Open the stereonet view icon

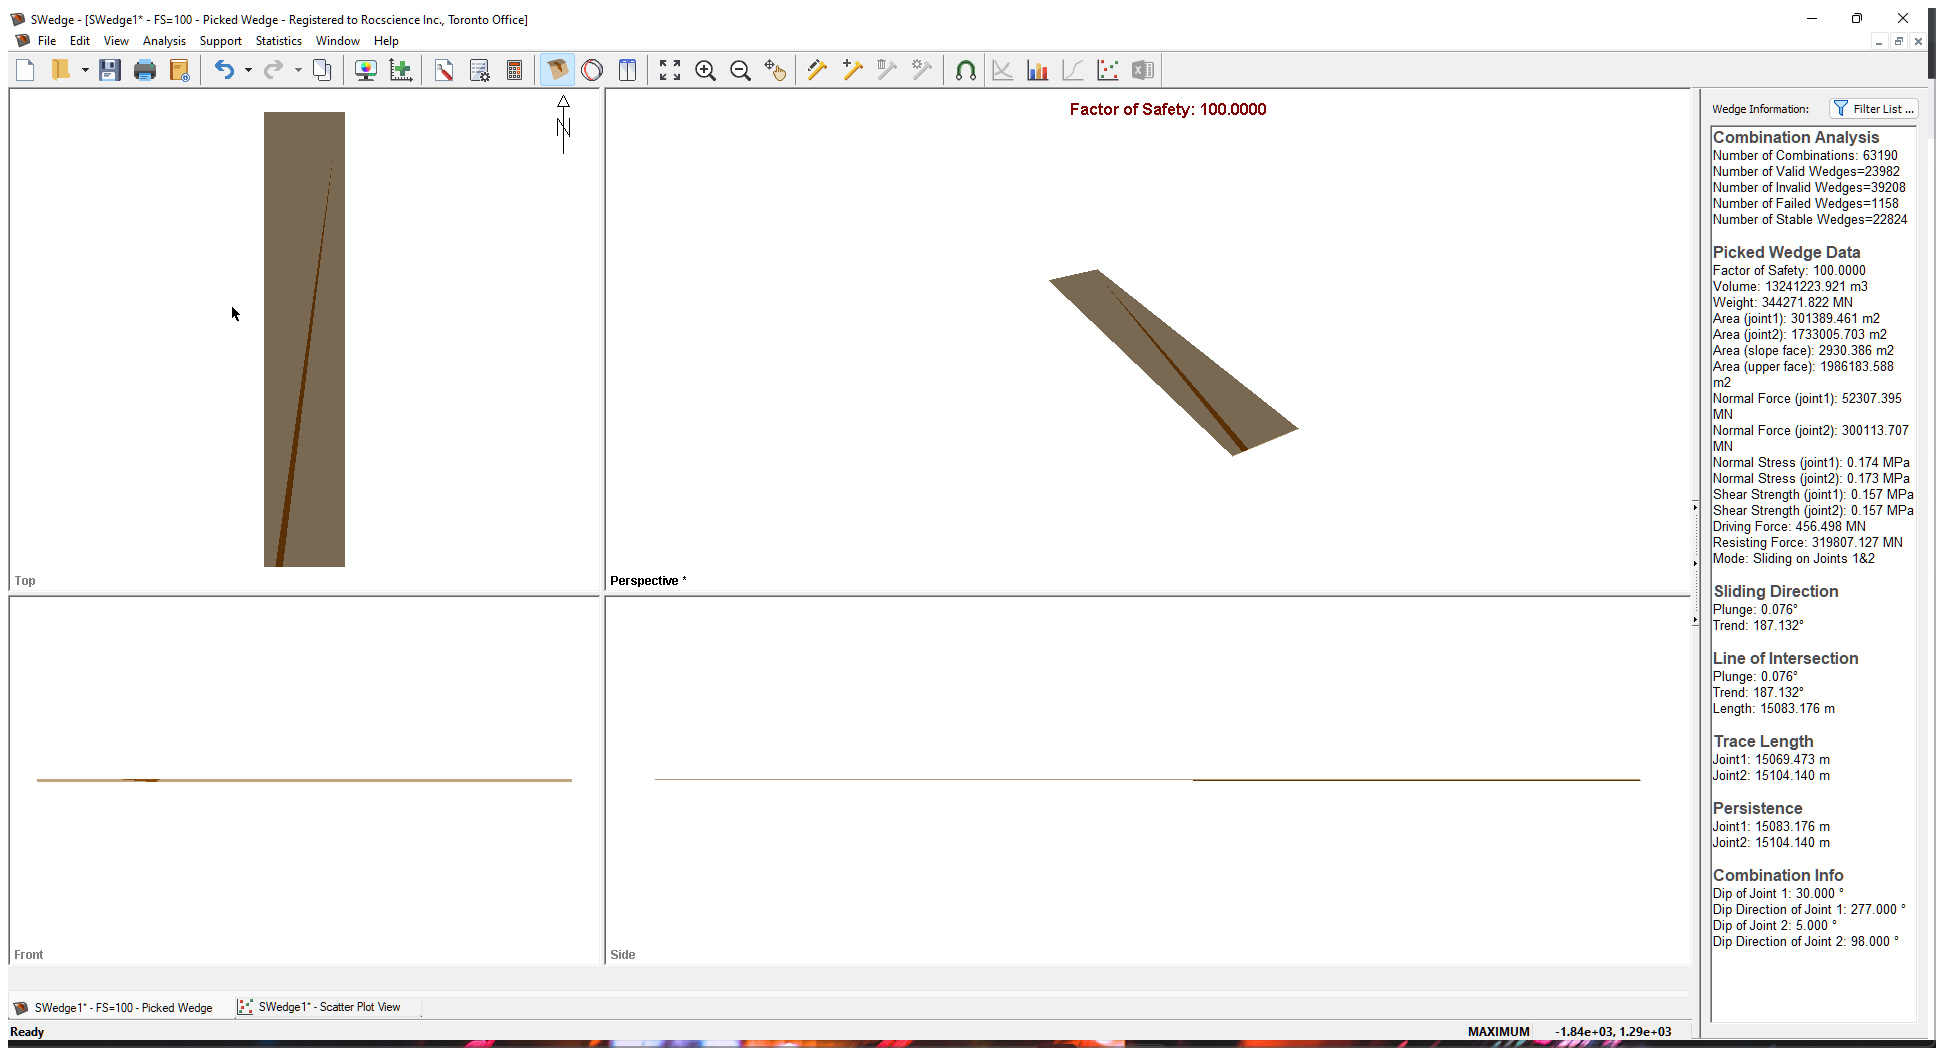point(592,70)
